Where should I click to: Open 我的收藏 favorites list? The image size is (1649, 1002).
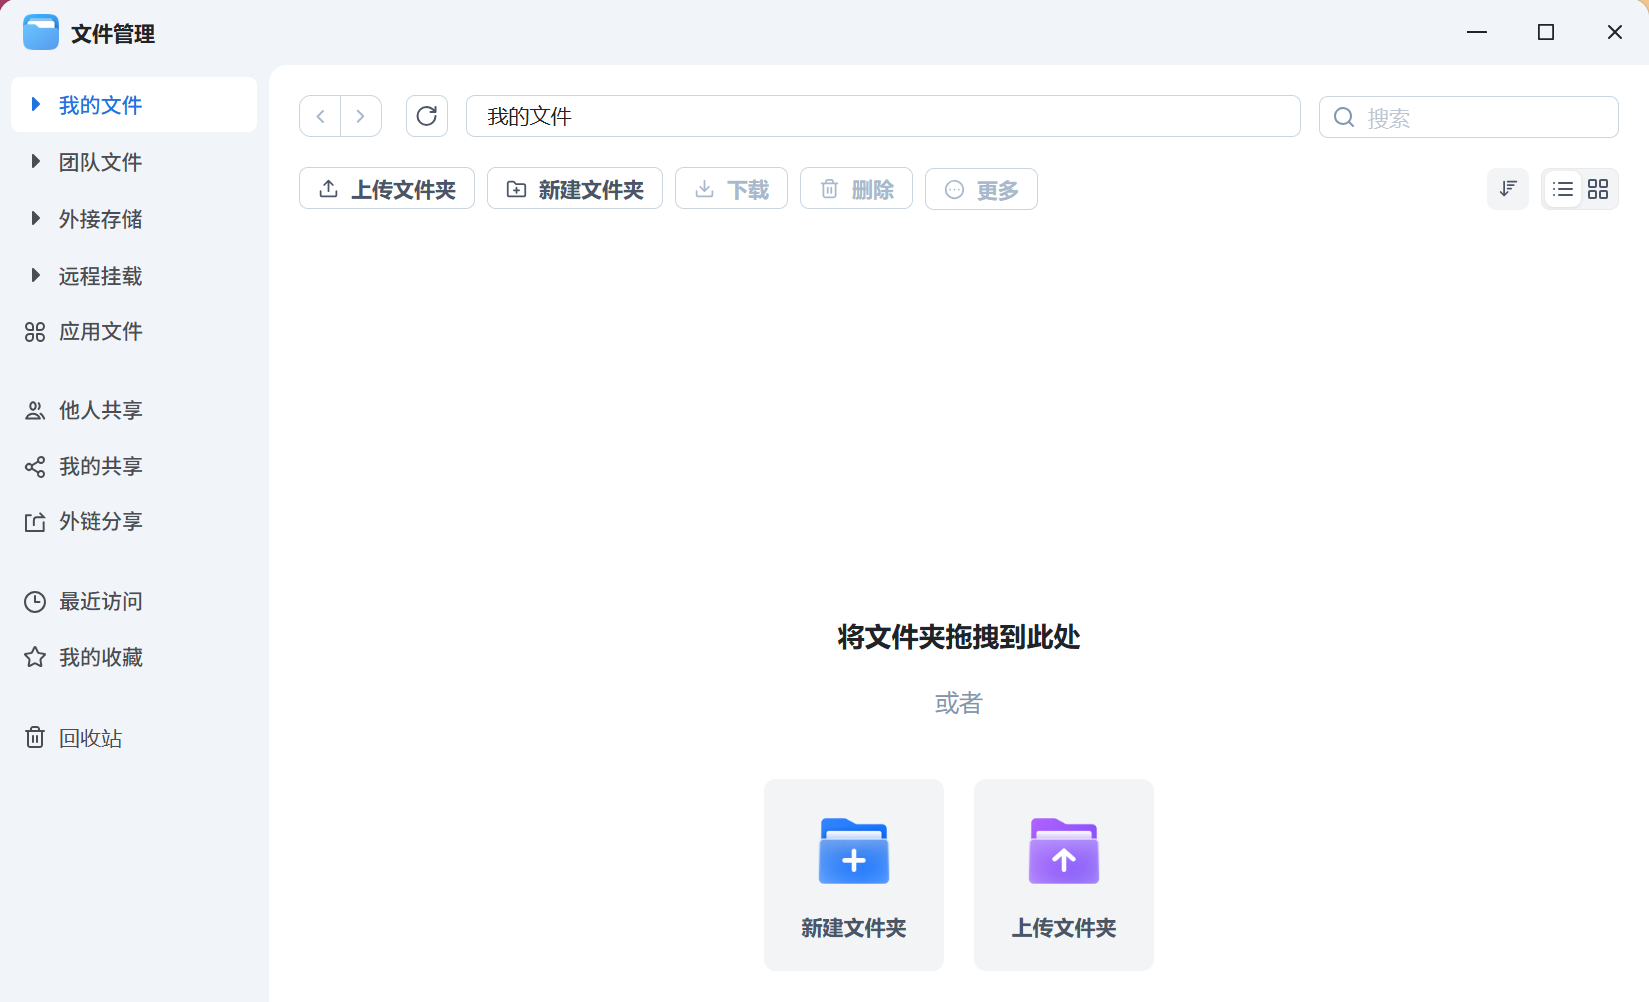[99, 657]
